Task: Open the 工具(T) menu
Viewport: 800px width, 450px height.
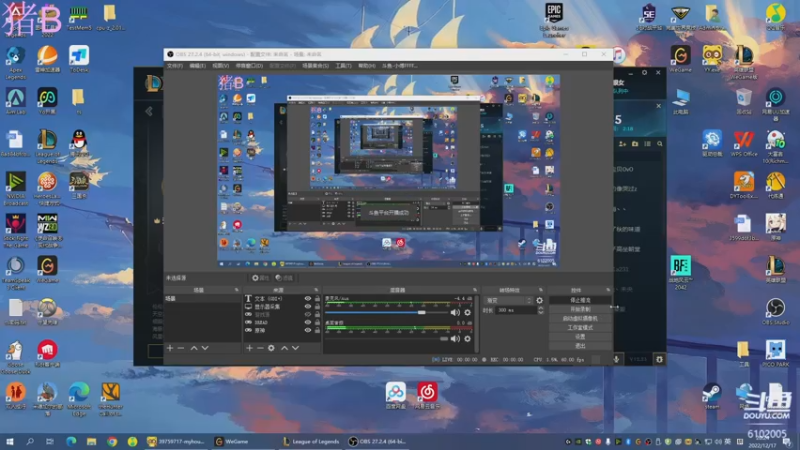Action: click(343, 66)
